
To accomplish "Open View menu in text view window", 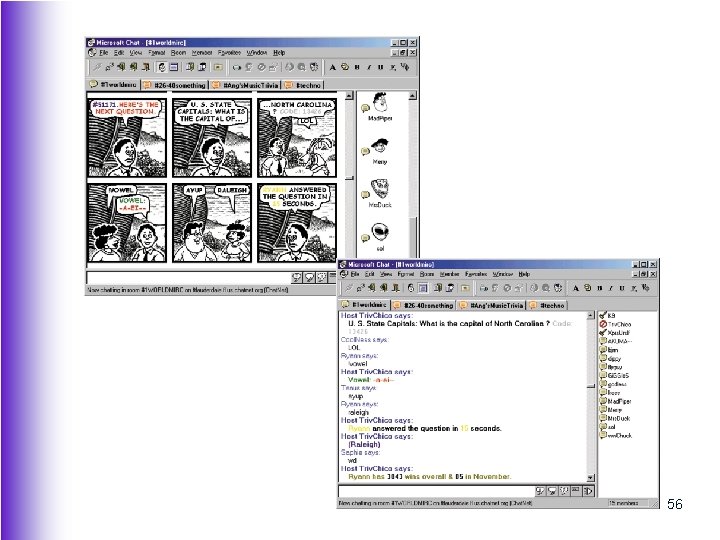I will (386, 274).
